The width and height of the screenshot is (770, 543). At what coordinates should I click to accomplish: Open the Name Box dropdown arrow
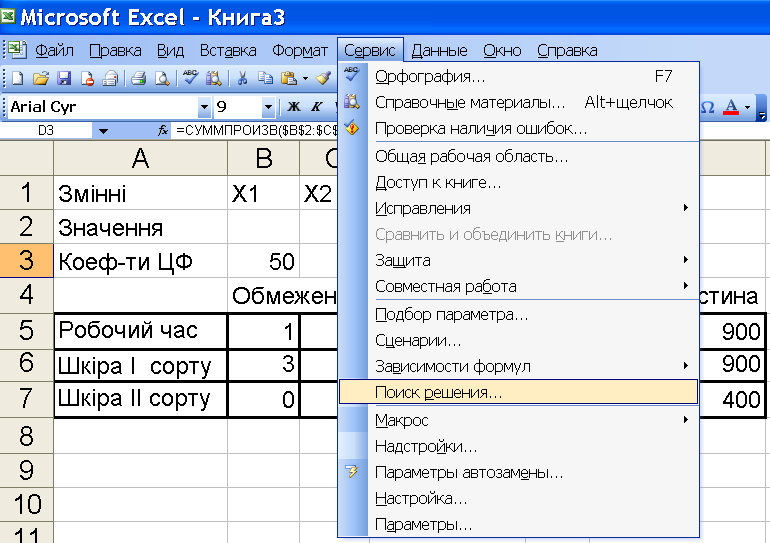tap(103, 131)
